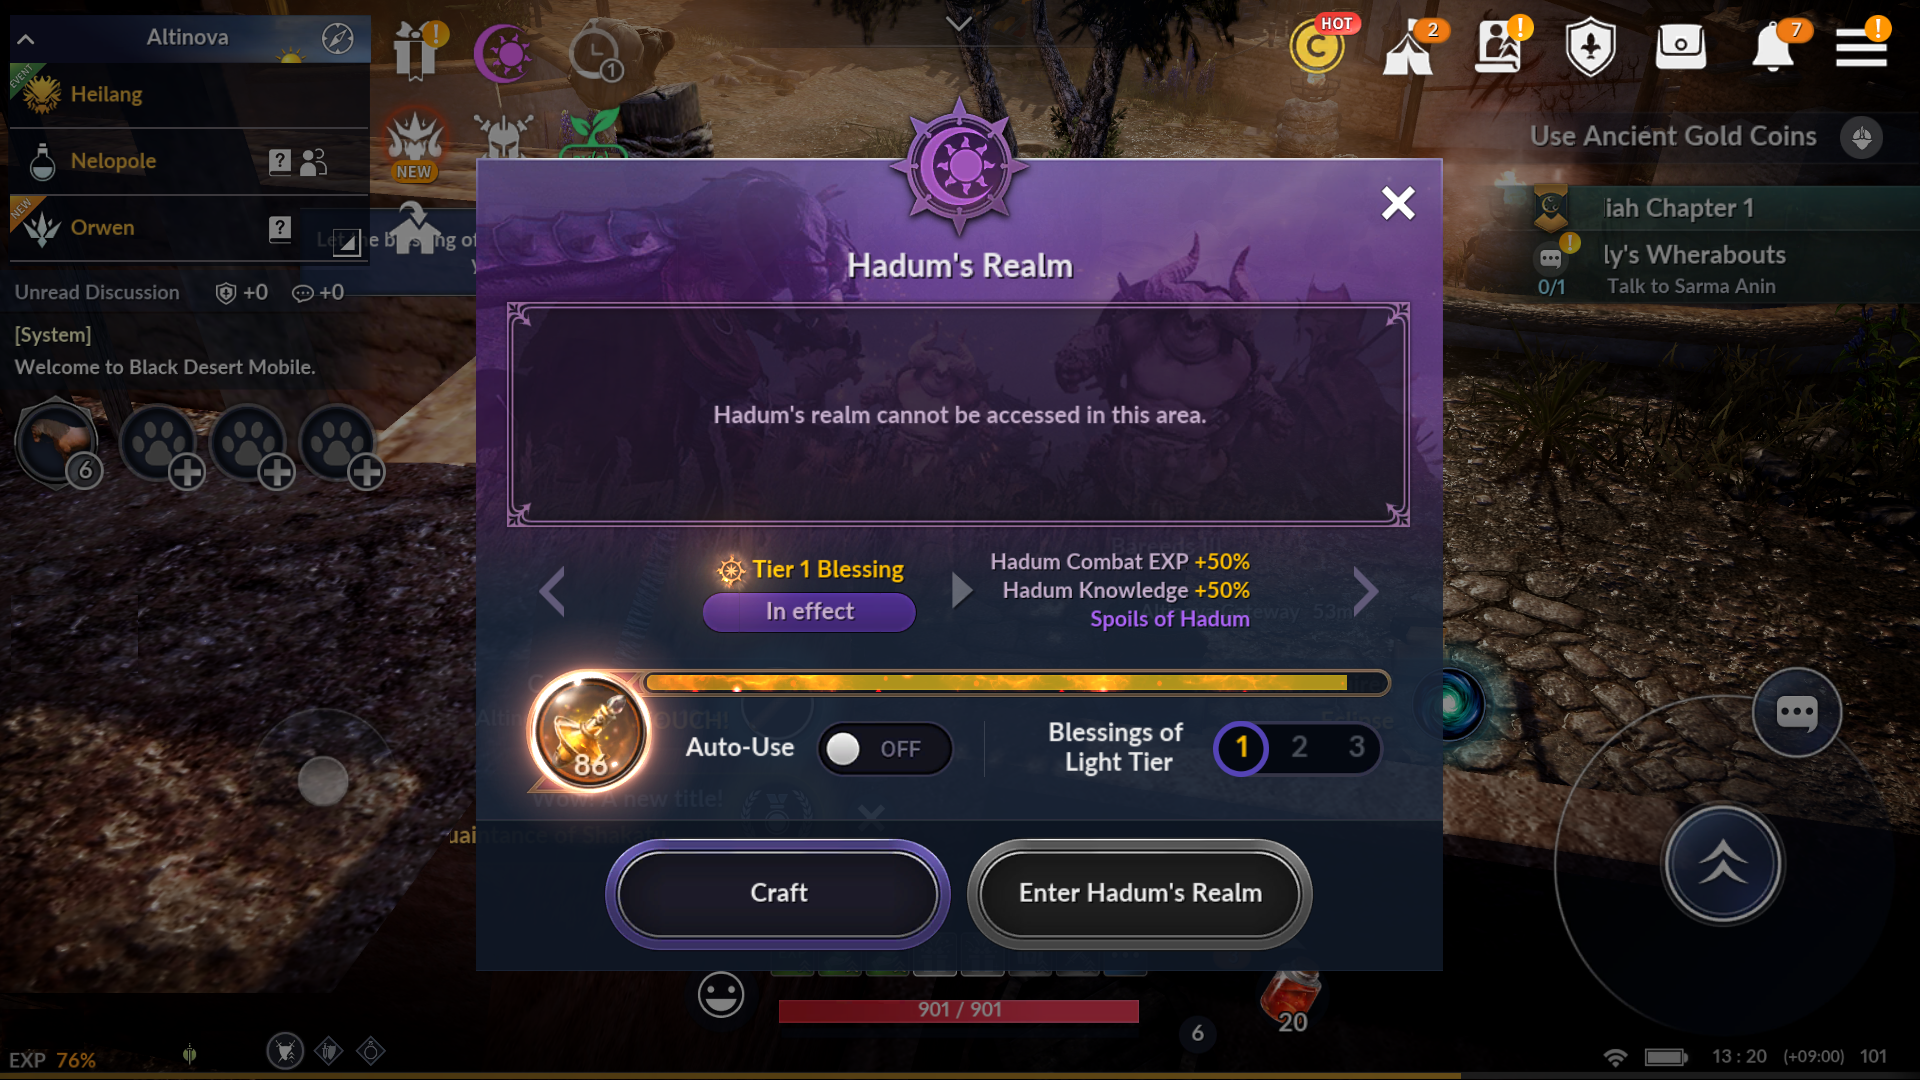Select Blessings of Light Tier 2
Viewport: 1920px width, 1080px height.
1299,748
